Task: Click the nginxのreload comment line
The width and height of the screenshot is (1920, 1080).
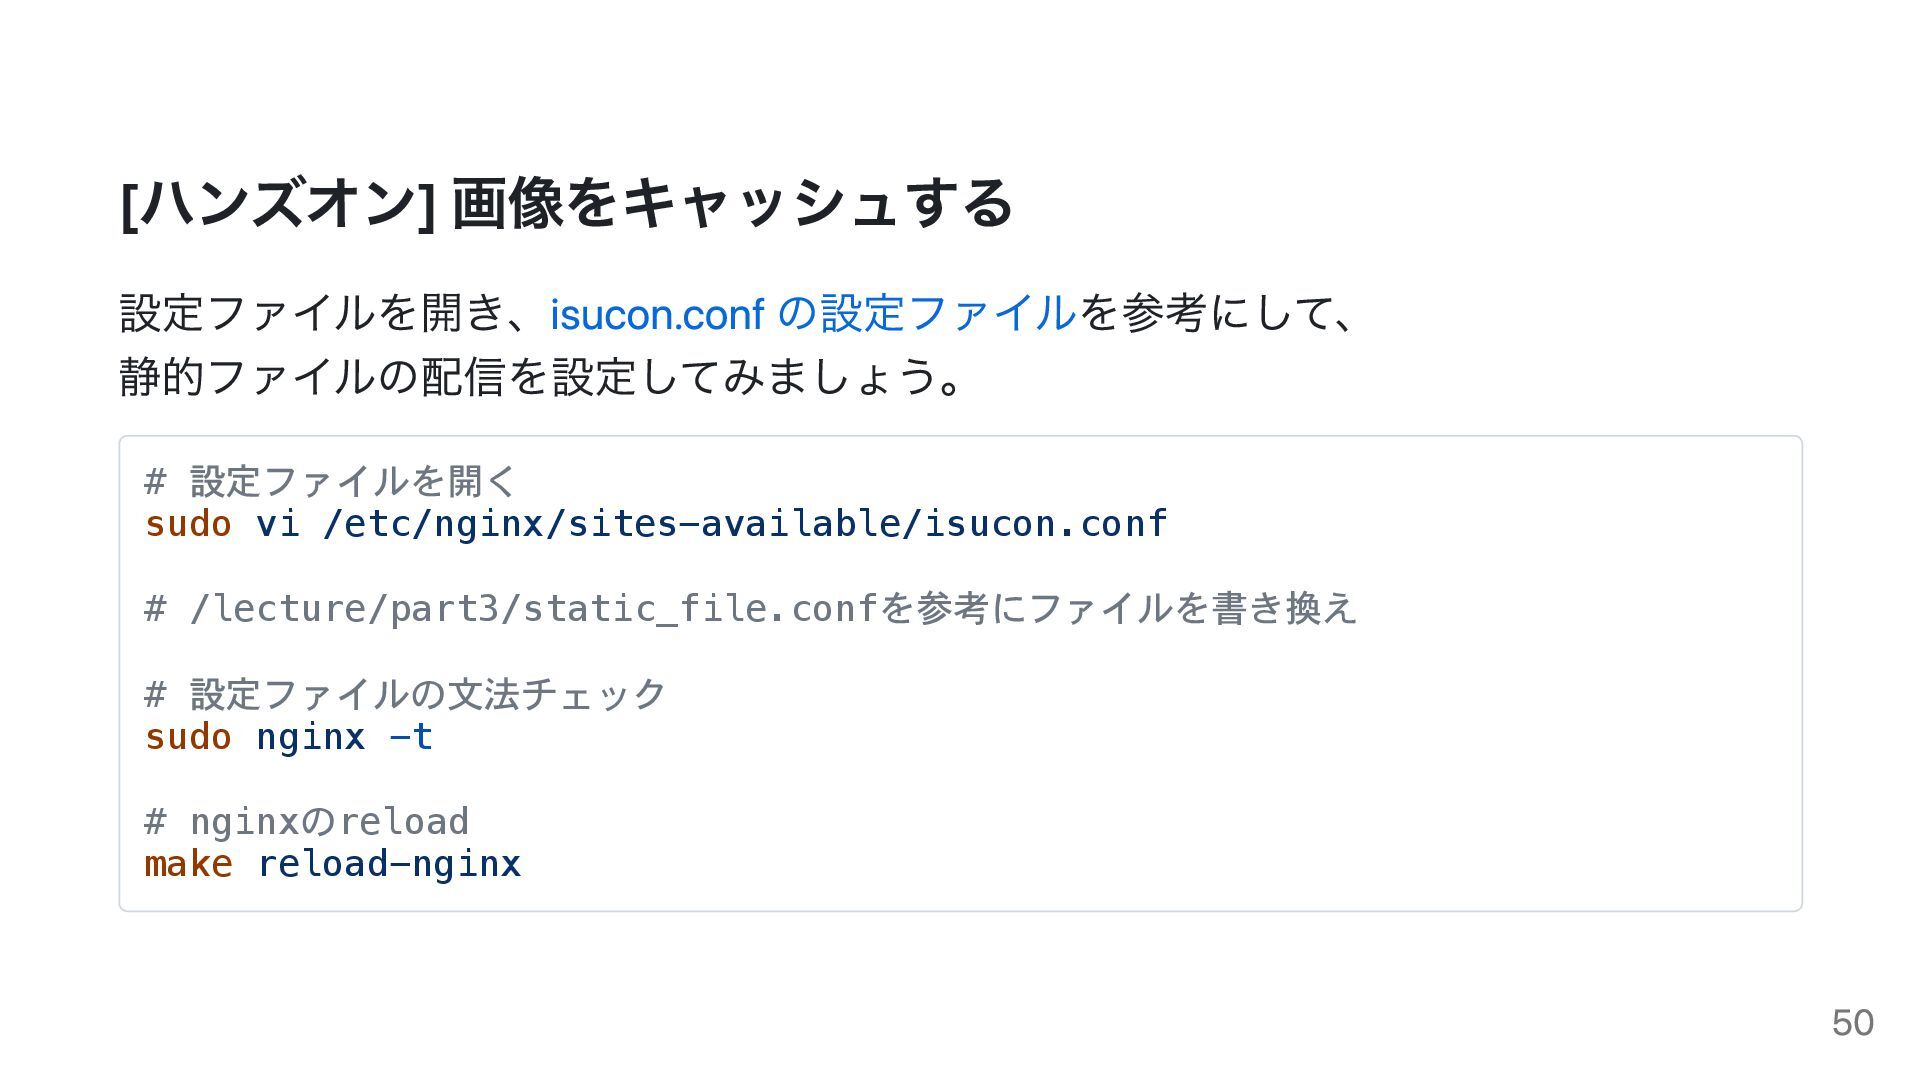Action: click(307, 822)
